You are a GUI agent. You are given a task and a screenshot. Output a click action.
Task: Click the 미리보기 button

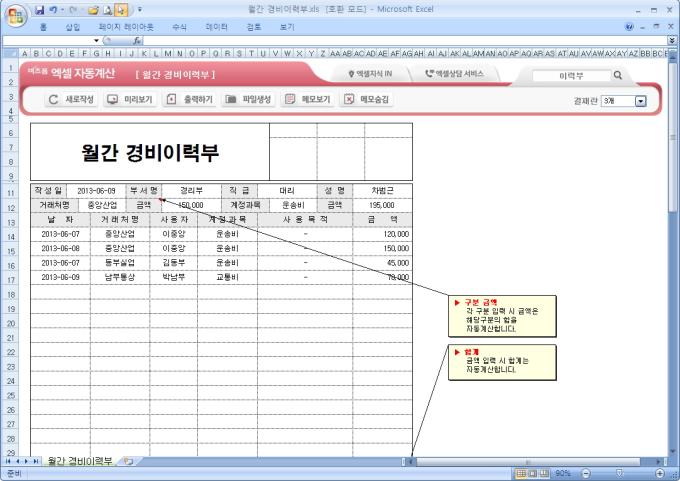point(130,99)
